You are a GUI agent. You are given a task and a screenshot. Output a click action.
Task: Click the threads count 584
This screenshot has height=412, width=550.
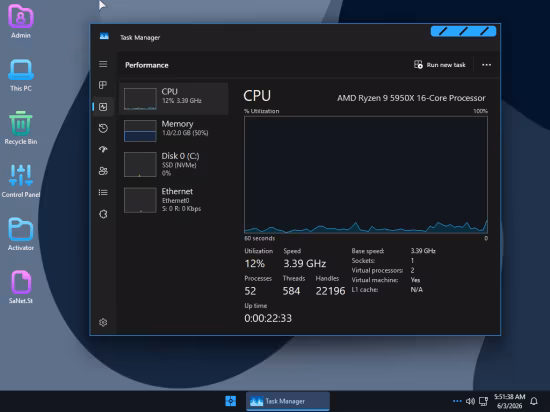click(x=291, y=291)
